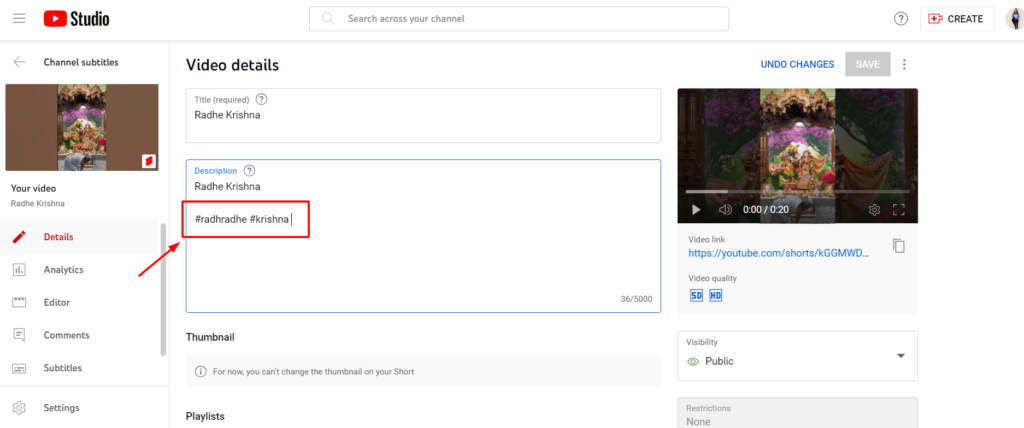Viewport: 1024px width, 428px height.
Task: Click the HD quality badge
Action: pyautogui.click(x=716, y=295)
